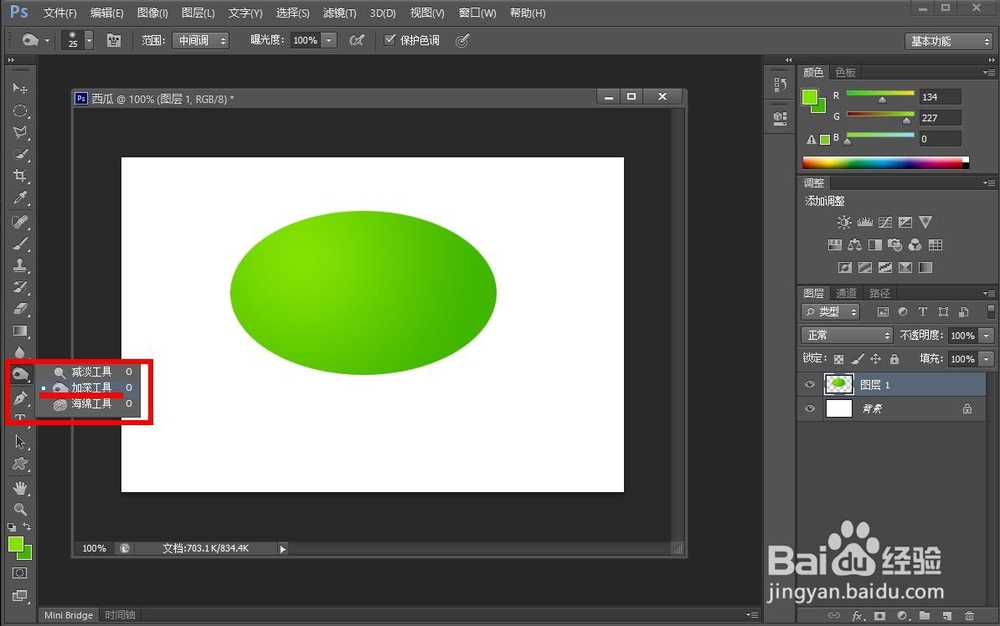Image resolution: width=1000 pixels, height=626 pixels.
Task: Open the 类型 layer filter dropdown
Action: pyautogui.click(x=831, y=312)
